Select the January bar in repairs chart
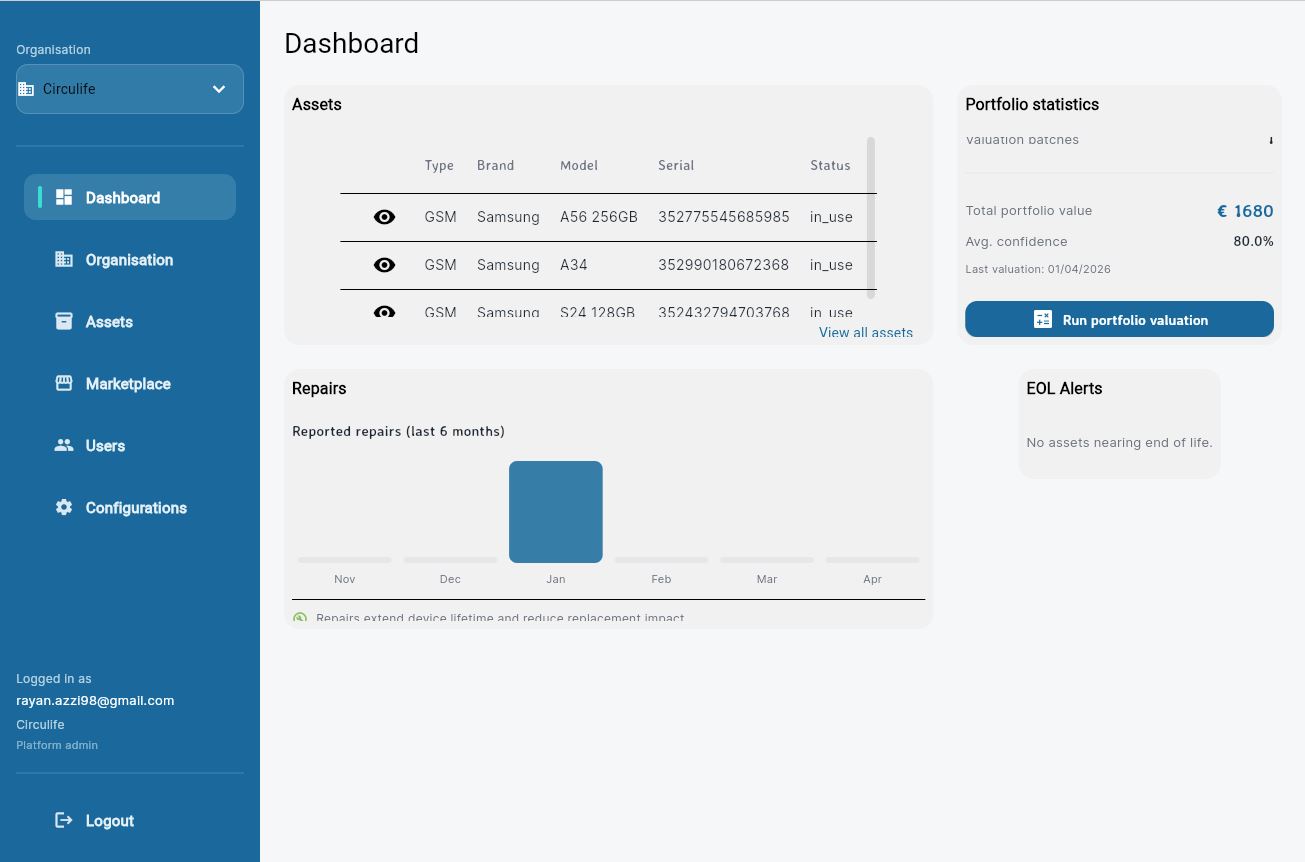 555,511
